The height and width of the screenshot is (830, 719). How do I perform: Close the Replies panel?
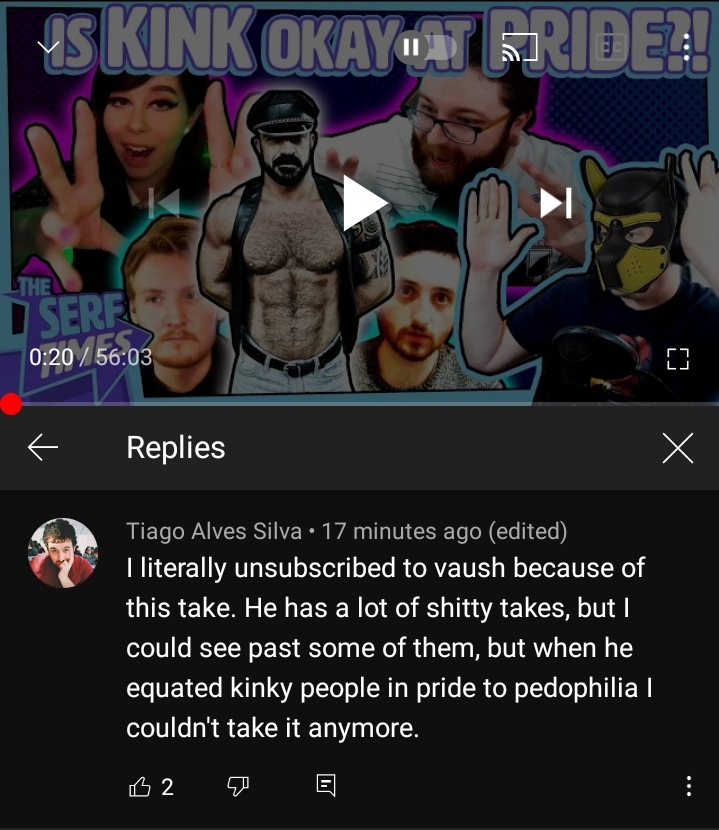tap(678, 448)
